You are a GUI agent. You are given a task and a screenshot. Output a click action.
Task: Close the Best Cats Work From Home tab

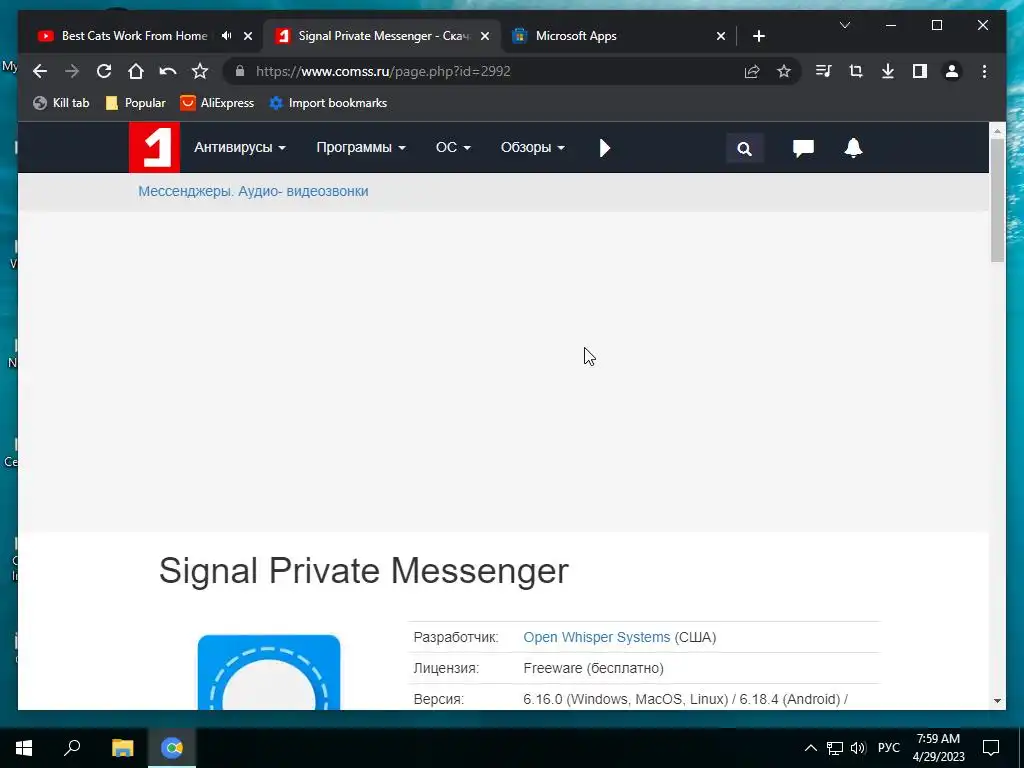click(x=248, y=36)
